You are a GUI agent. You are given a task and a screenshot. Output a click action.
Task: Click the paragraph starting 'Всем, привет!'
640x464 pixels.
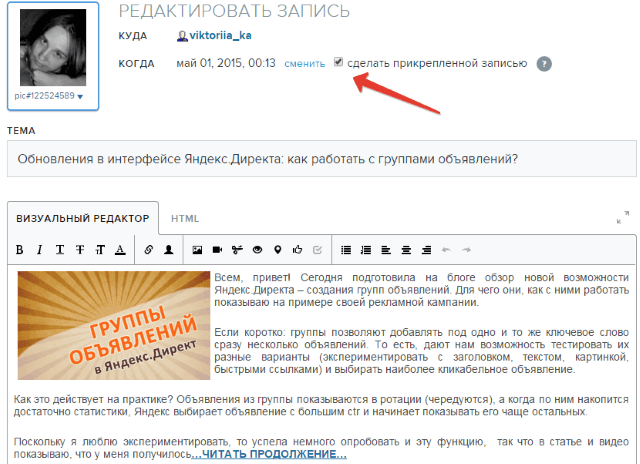(x=422, y=290)
